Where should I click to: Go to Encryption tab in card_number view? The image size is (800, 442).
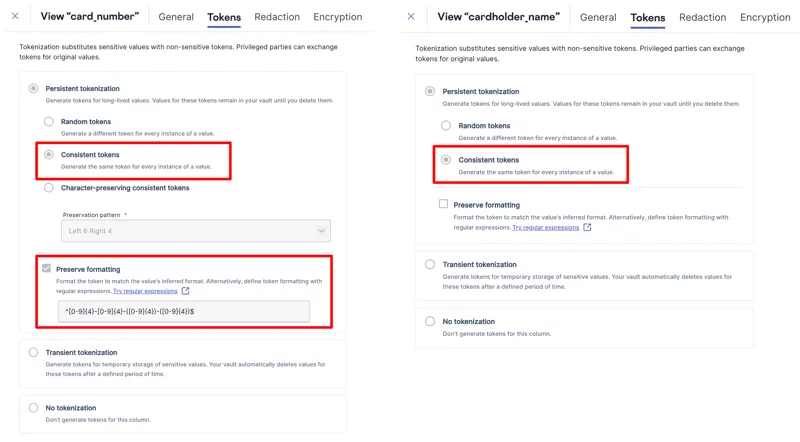click(338, 17)
